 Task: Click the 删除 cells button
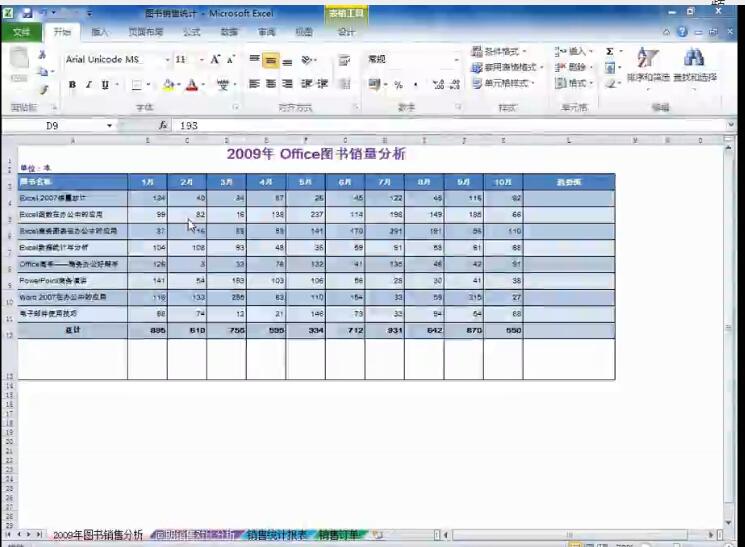click(x=575, y=67)
